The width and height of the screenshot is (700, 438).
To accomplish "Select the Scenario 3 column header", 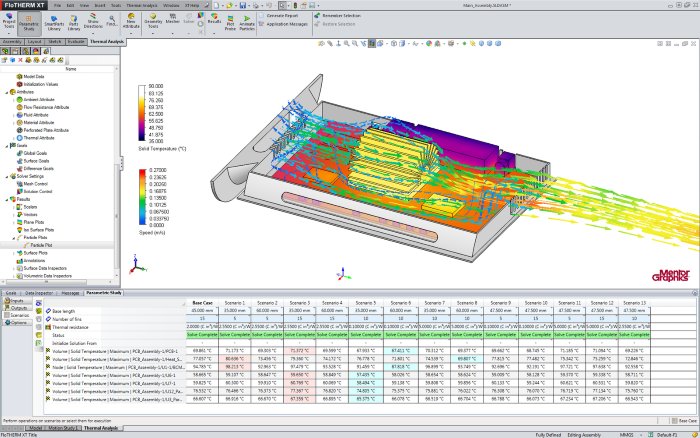I will tap(300, 302).
